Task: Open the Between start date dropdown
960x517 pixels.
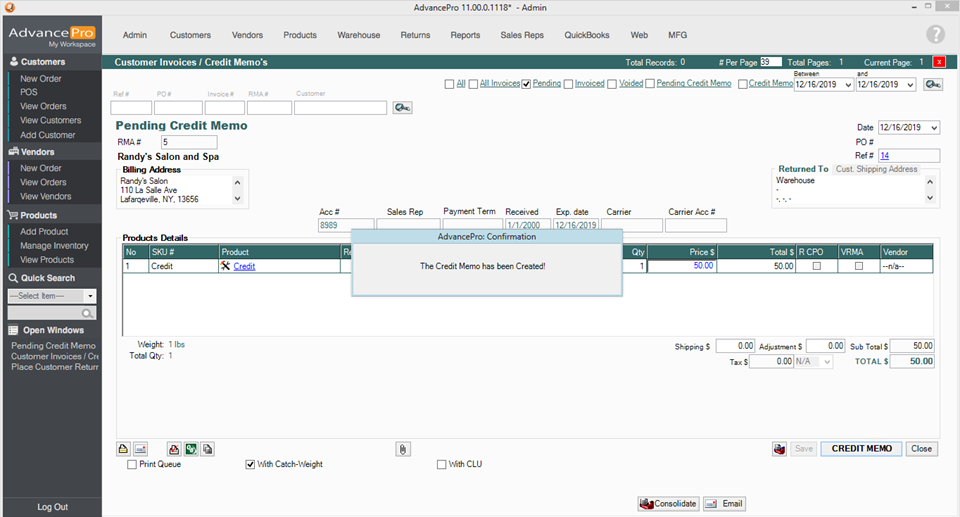Action: pyautogui.click(x=847, y=85)
